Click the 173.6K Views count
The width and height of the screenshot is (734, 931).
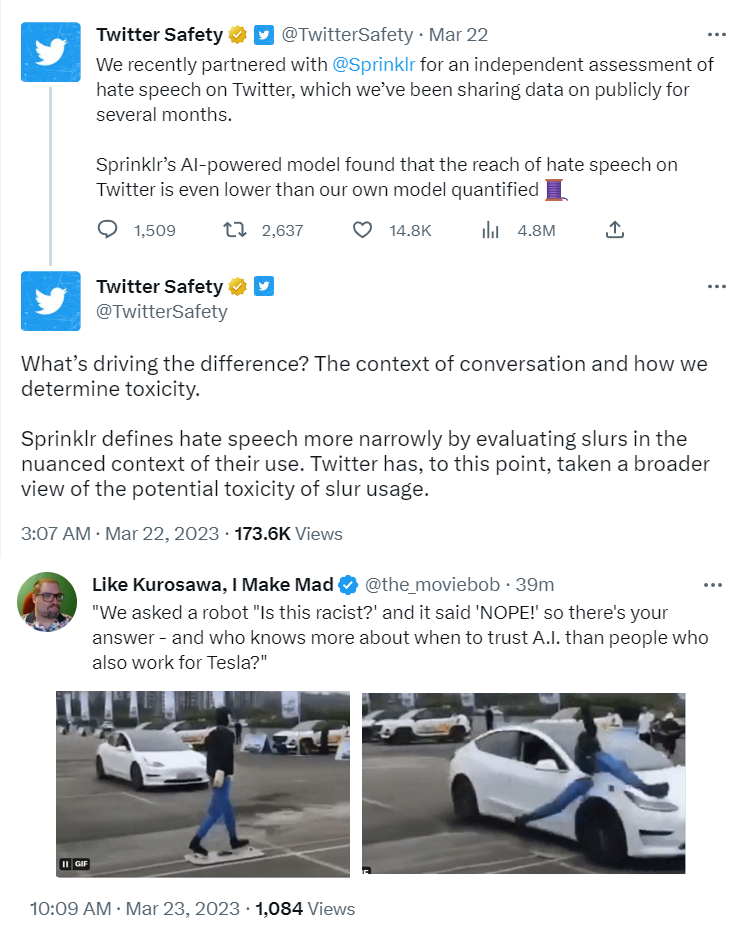[x=288, y=533]
